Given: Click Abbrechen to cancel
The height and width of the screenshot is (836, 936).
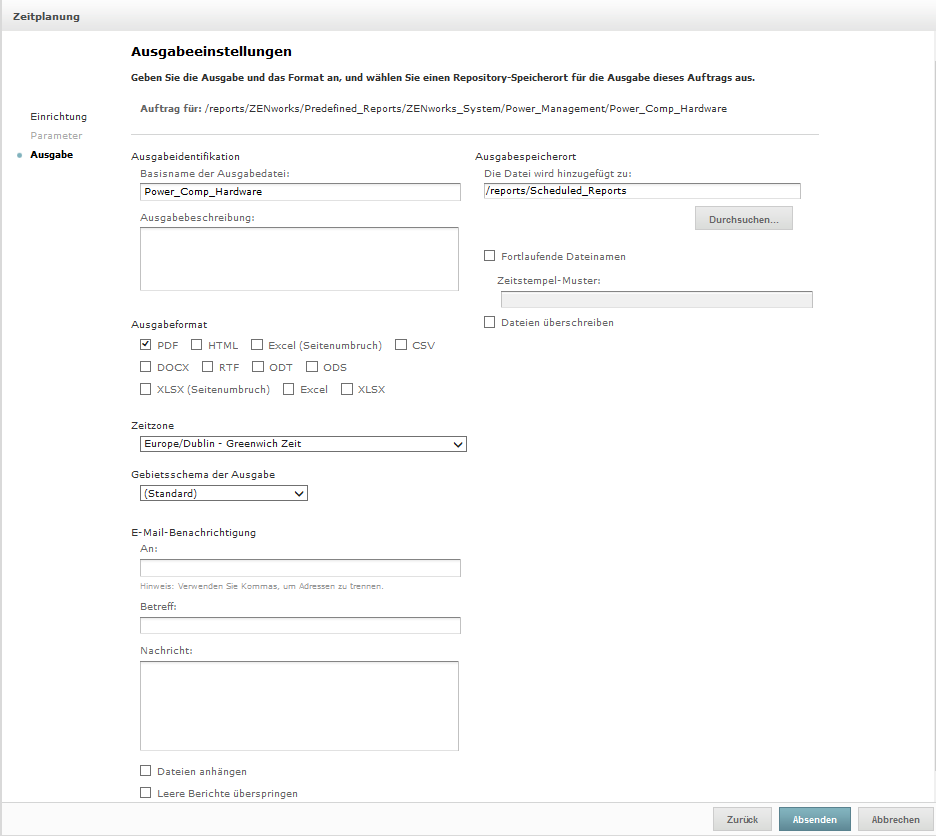Looking at the screenshot, I should (895, 819).
